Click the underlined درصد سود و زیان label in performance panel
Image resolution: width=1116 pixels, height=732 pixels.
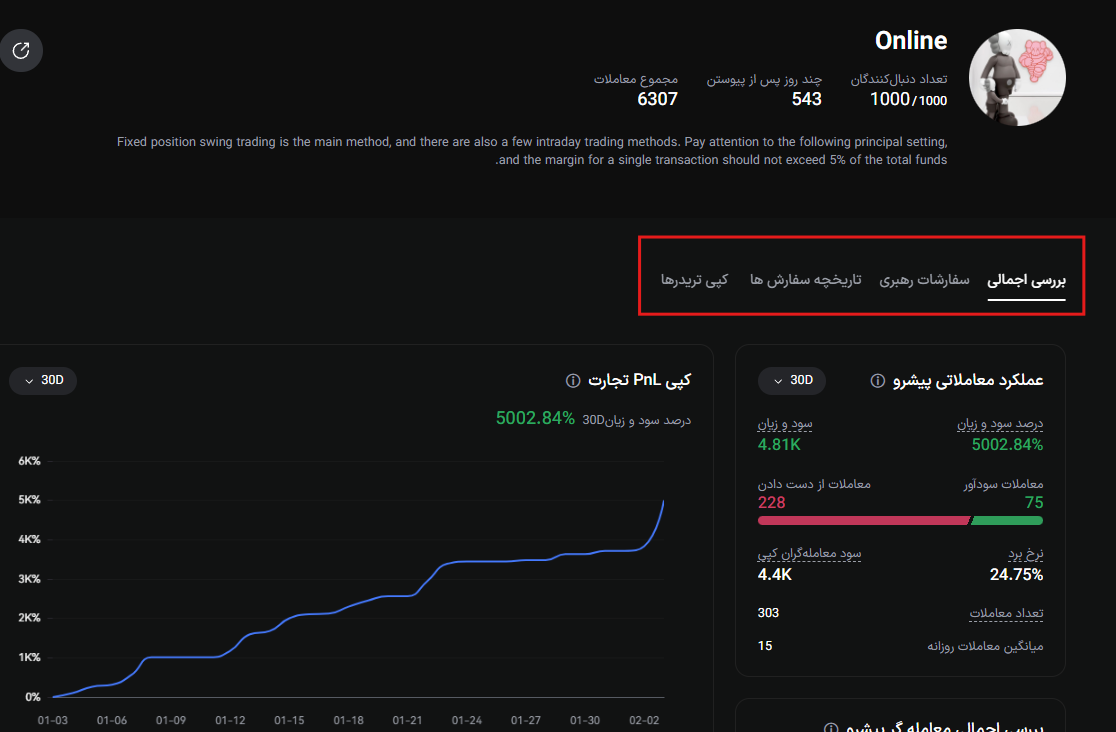click(1000, 424)
